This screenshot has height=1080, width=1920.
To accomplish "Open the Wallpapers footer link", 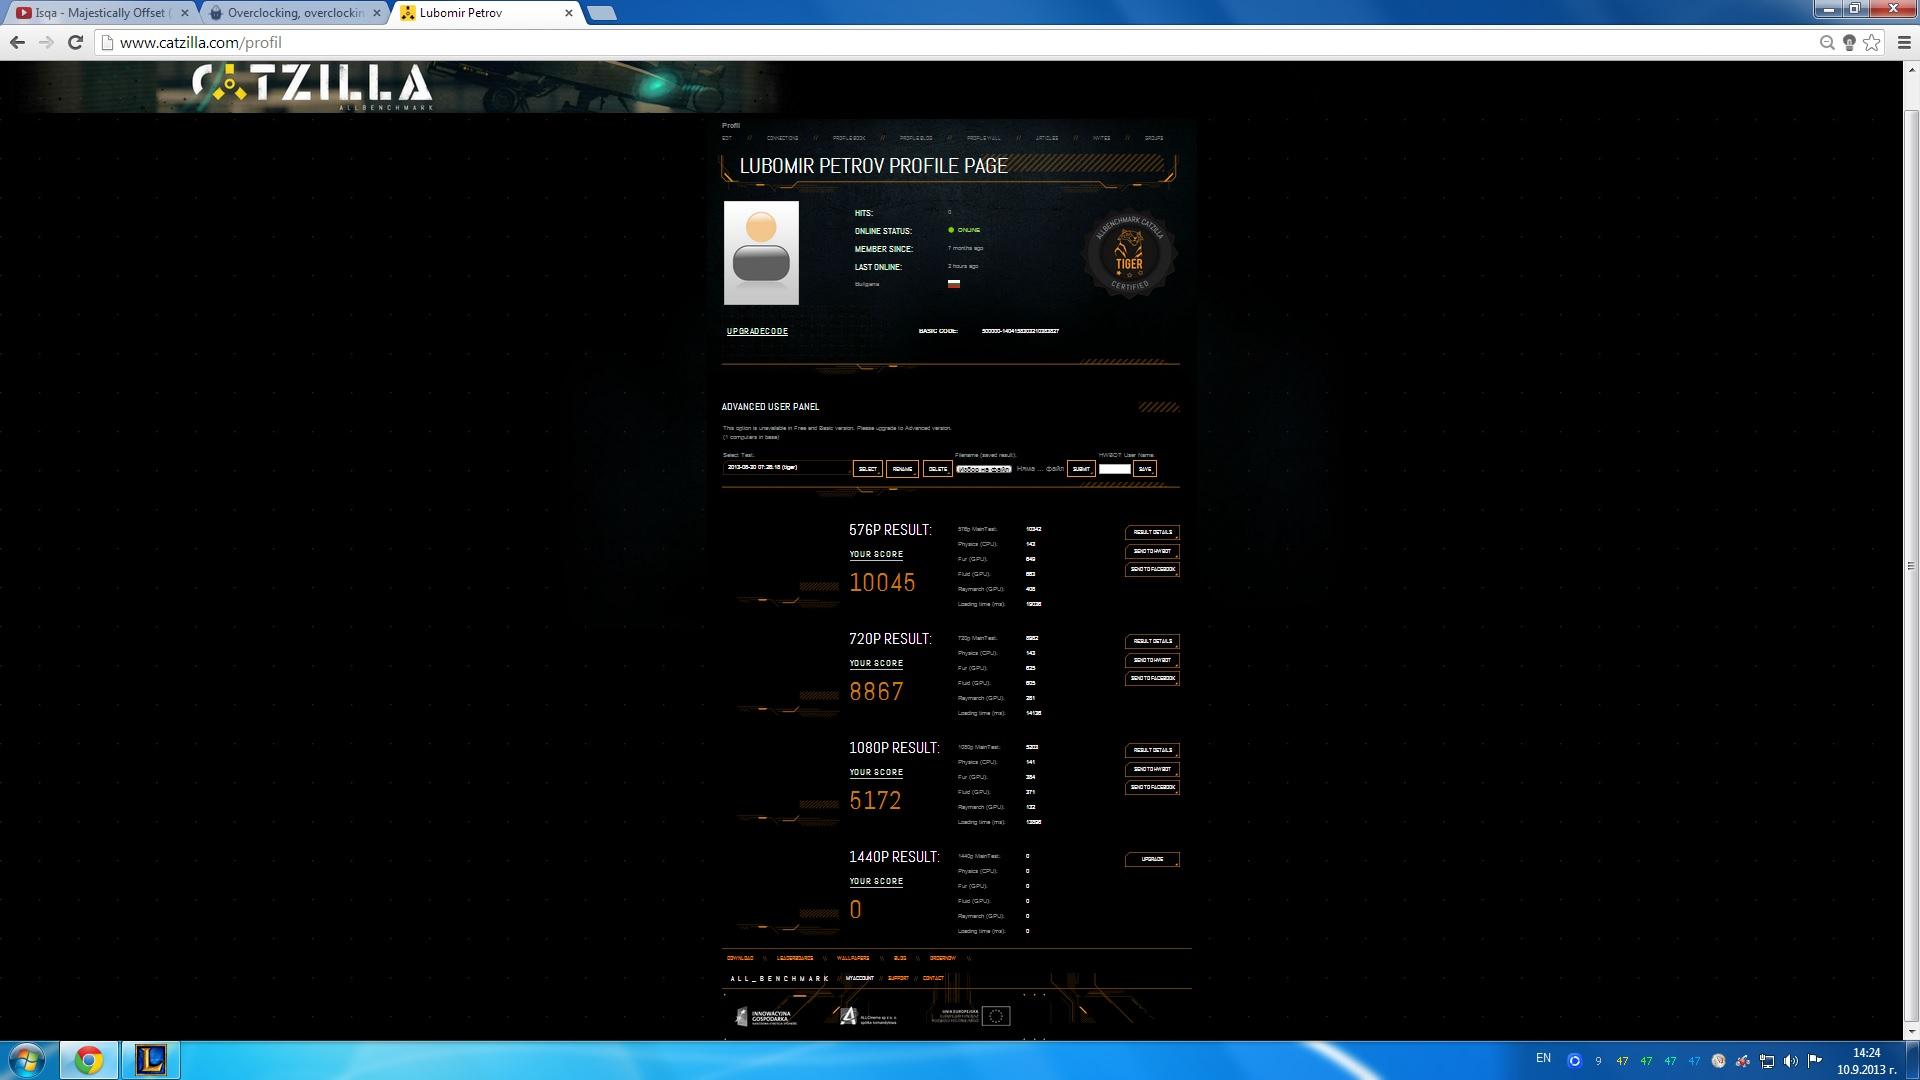I will (x=853, y=958).
